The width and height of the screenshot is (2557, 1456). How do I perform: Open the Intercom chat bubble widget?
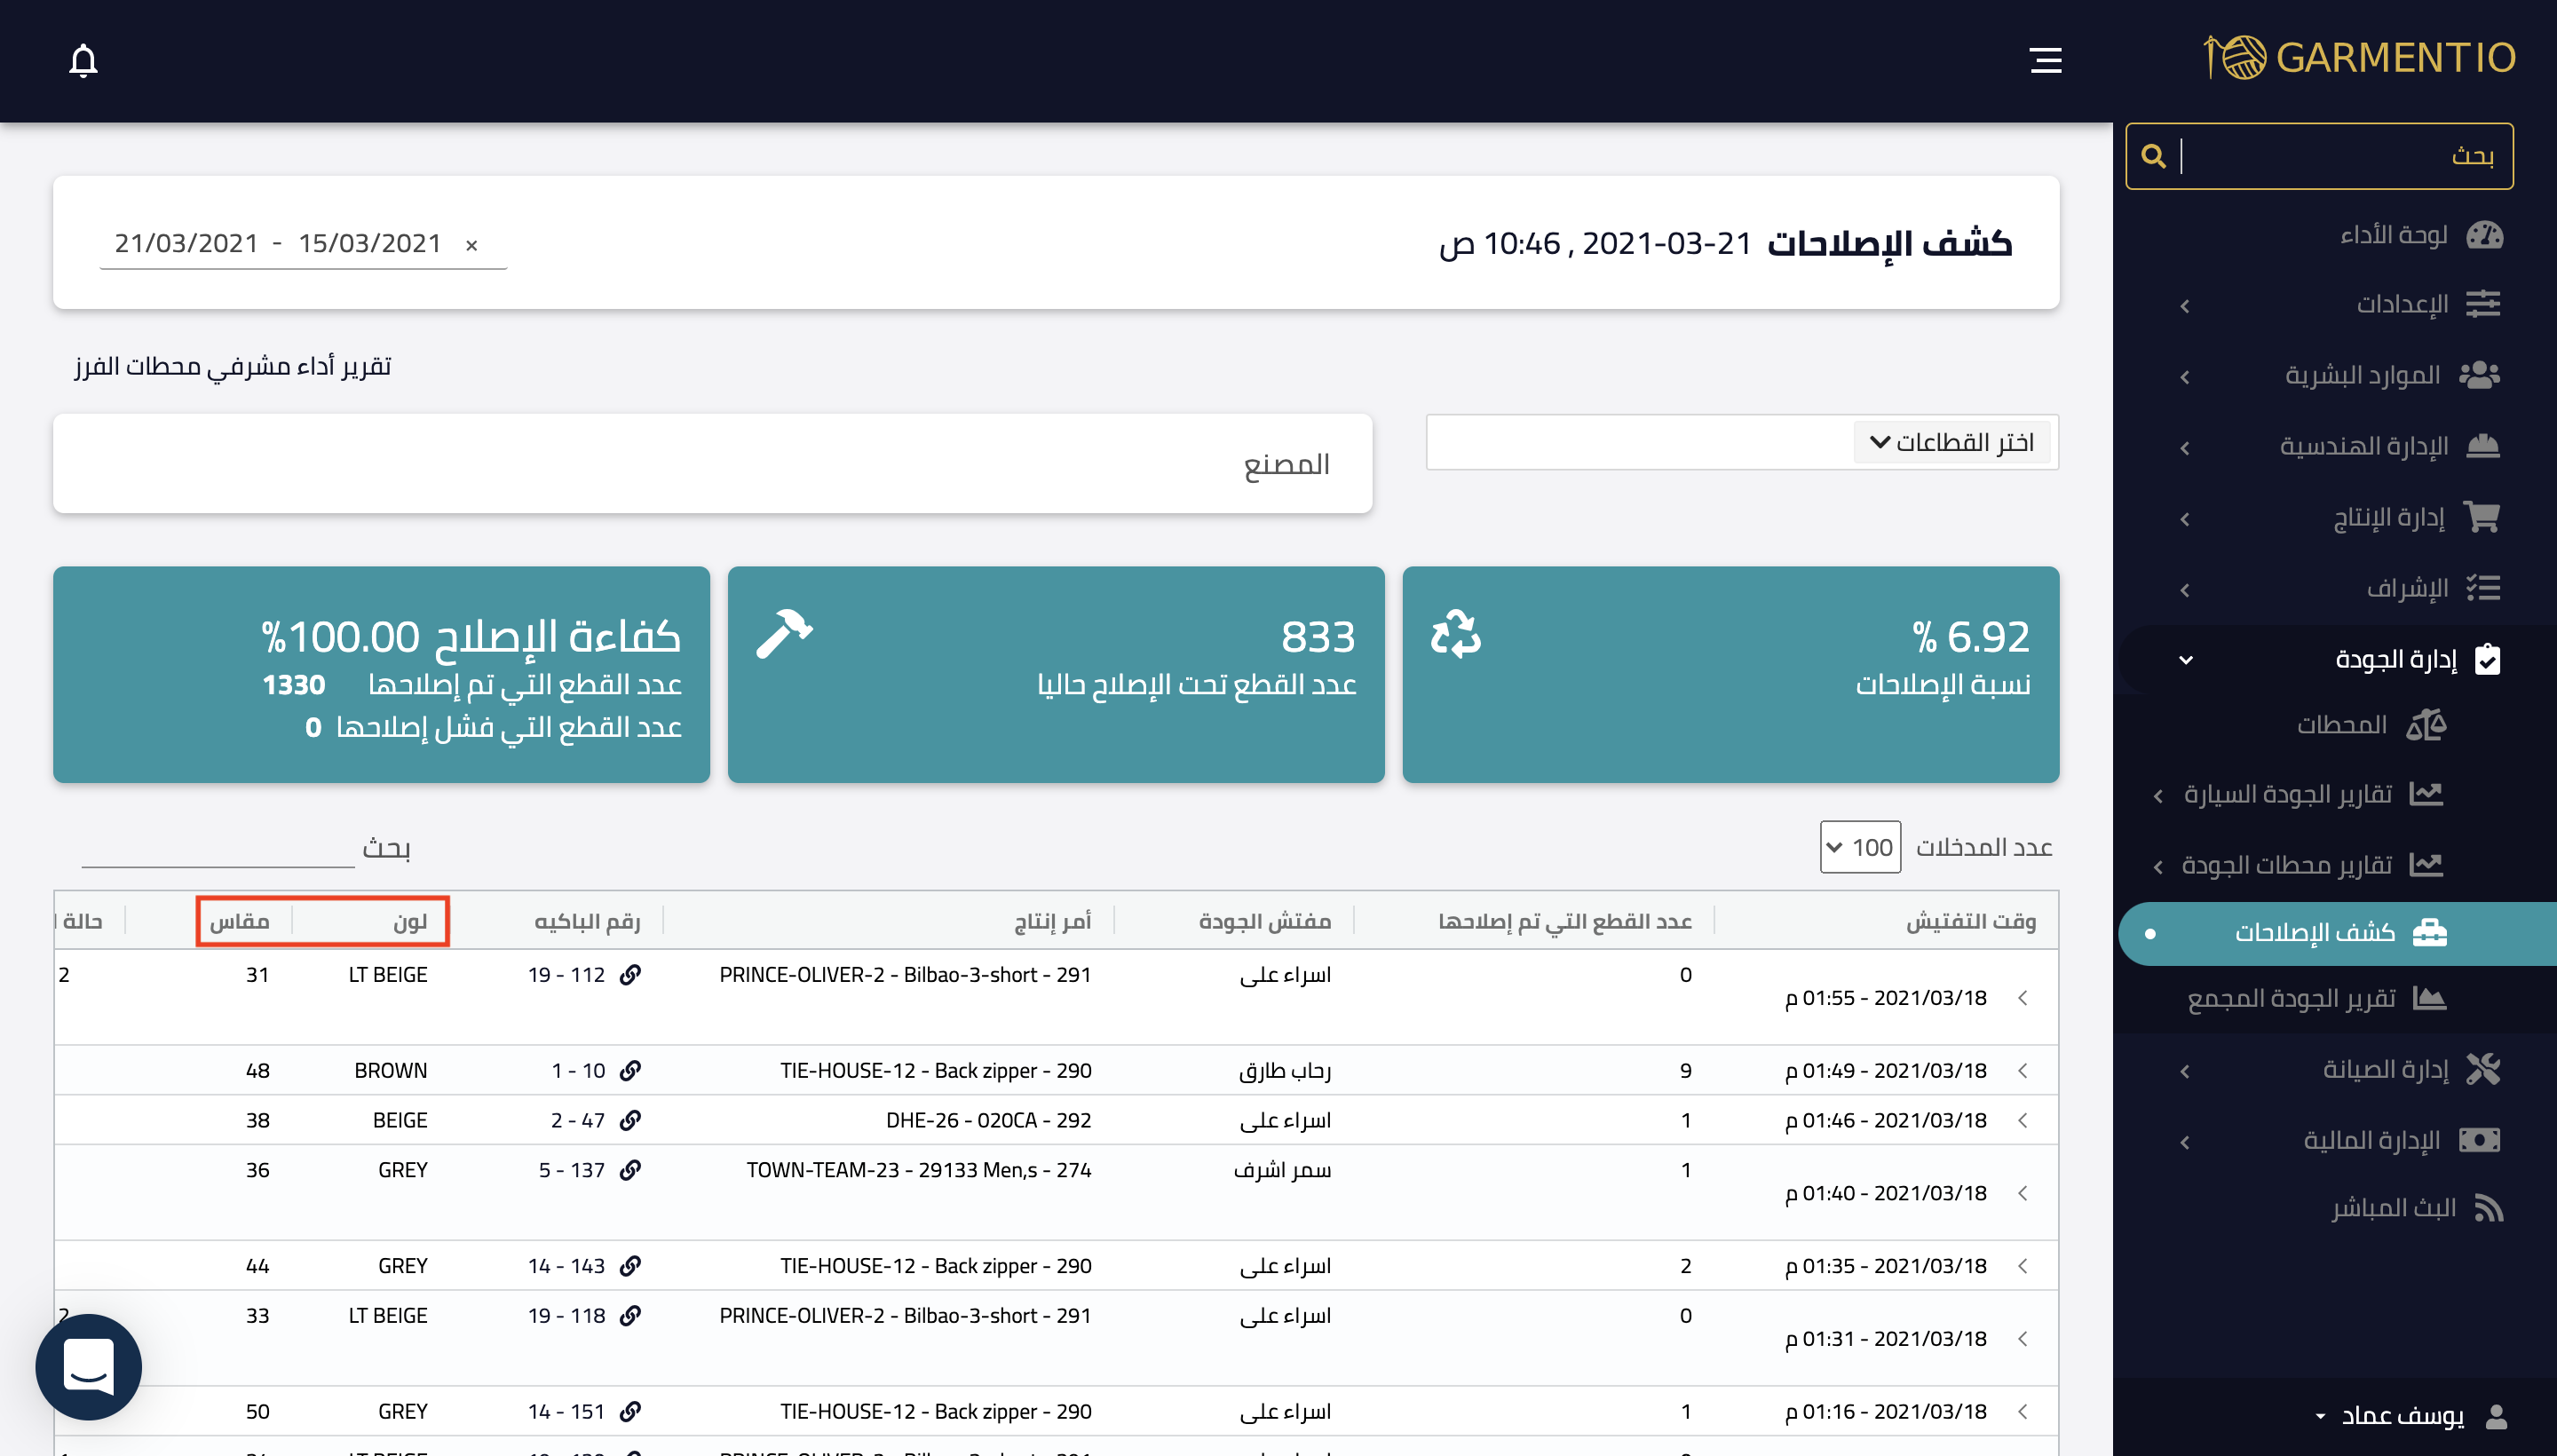[88, 1366]
